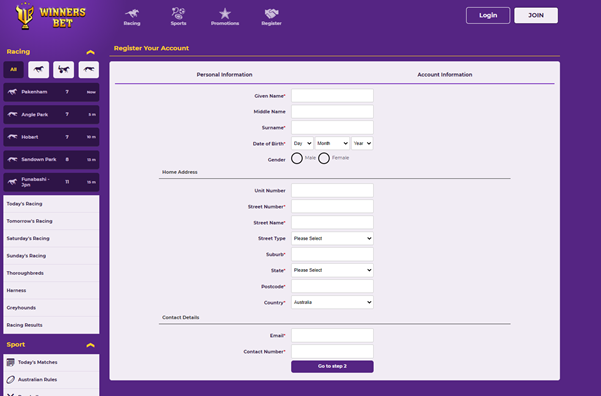Image resolution: width=601 pixels, height=396 pixels.
Task: Click the Login button
Action: point(488,15)
